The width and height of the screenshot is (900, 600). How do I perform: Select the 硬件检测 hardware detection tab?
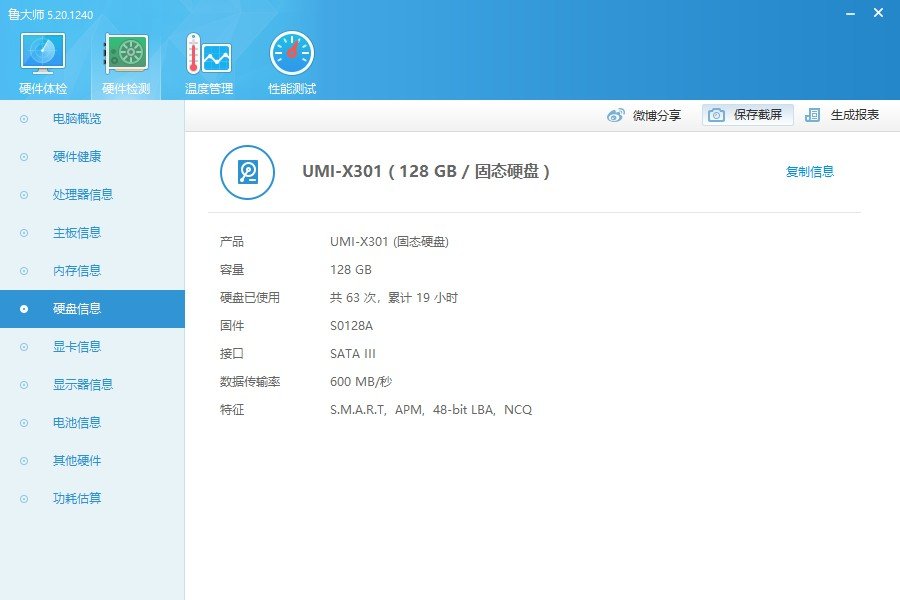pyautogui.click(x=126, y=63)
